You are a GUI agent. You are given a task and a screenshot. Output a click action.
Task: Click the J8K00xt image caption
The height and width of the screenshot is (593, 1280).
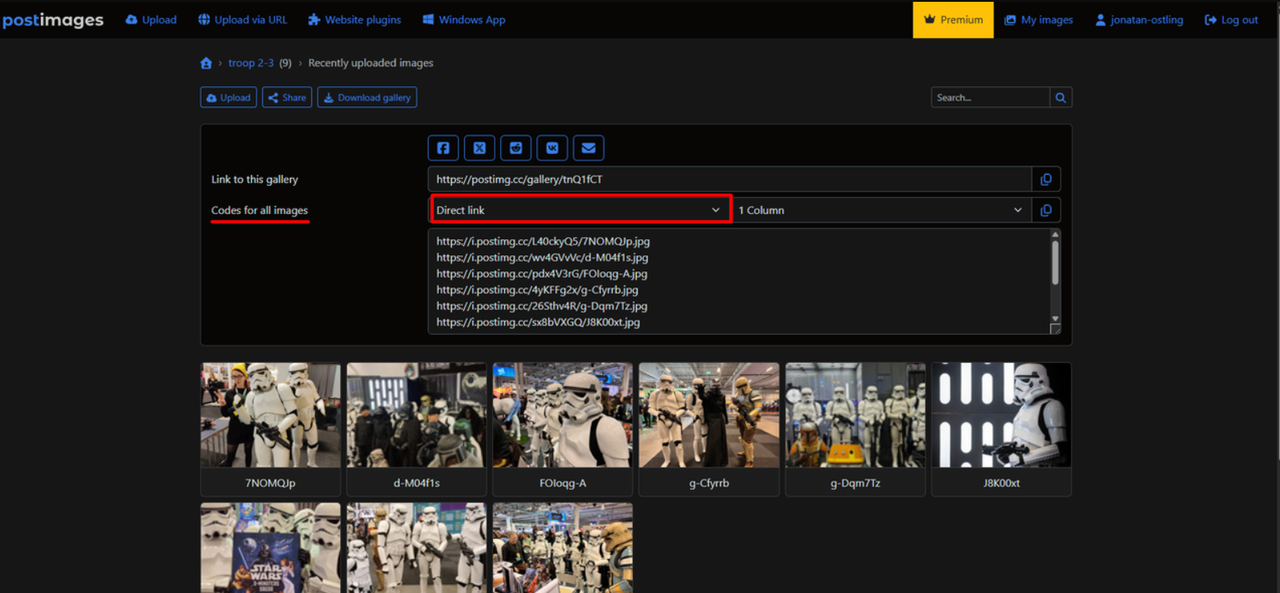[1001, 483]
